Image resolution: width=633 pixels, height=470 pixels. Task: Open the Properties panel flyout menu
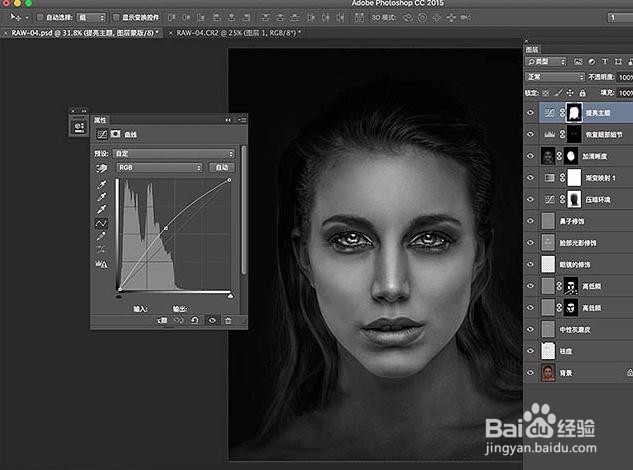(x=242, y=120)
